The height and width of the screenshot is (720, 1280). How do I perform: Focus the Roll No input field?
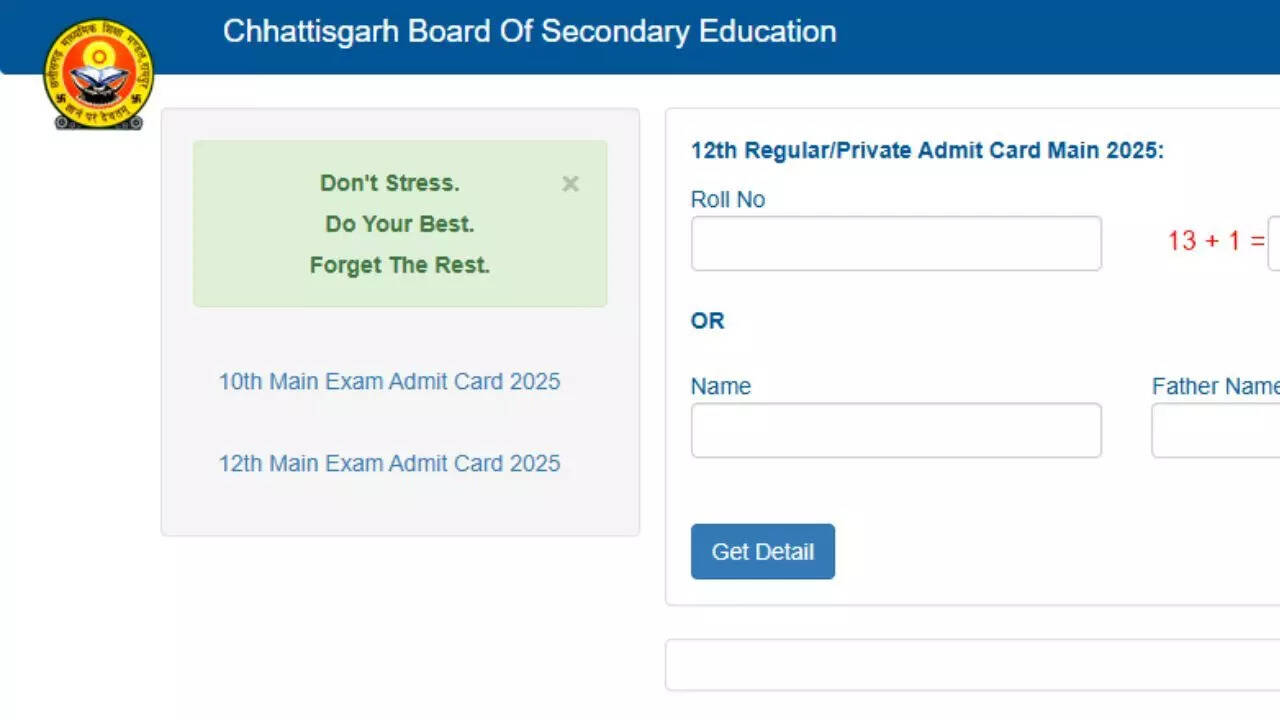895,243
